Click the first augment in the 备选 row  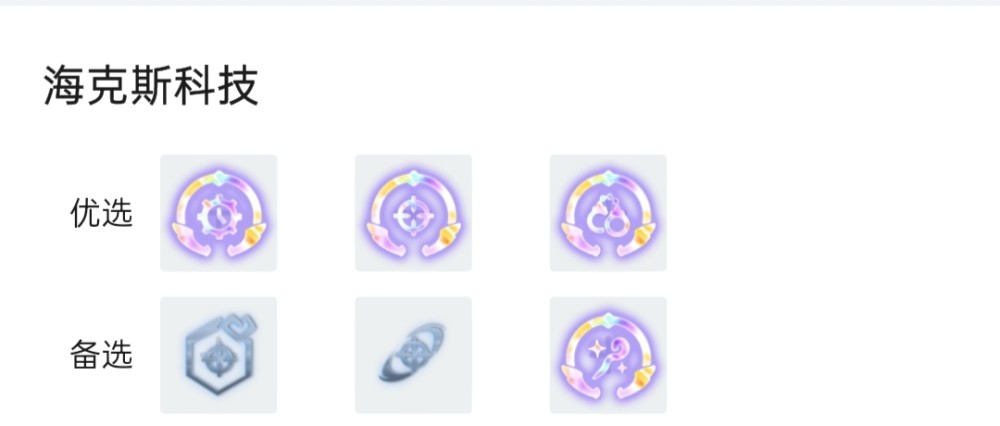click(218, 355)
